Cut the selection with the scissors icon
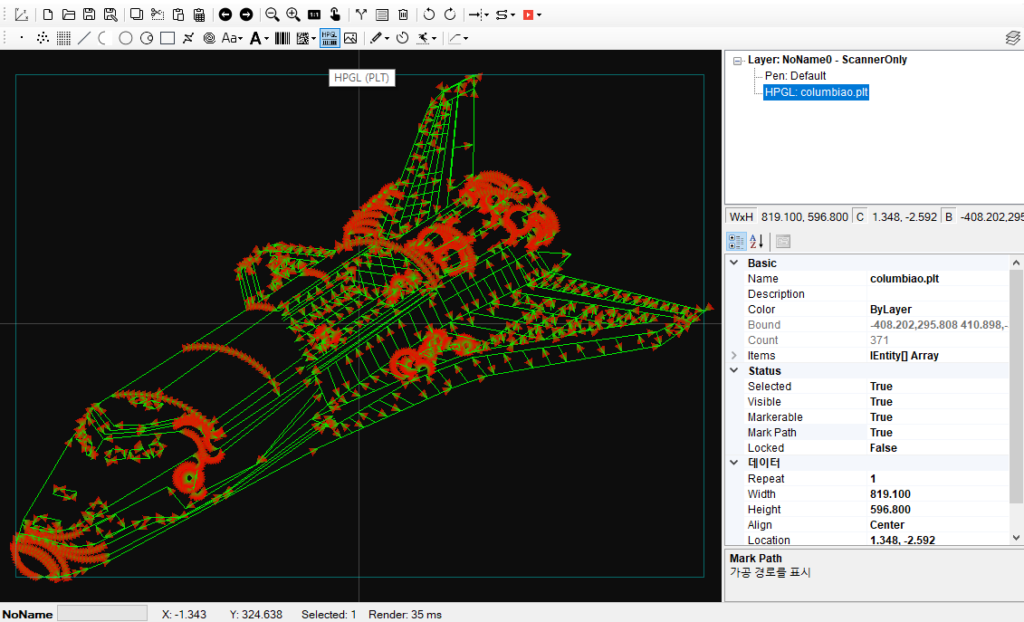This screenshot has height=622, width=1024. (157, 14)
